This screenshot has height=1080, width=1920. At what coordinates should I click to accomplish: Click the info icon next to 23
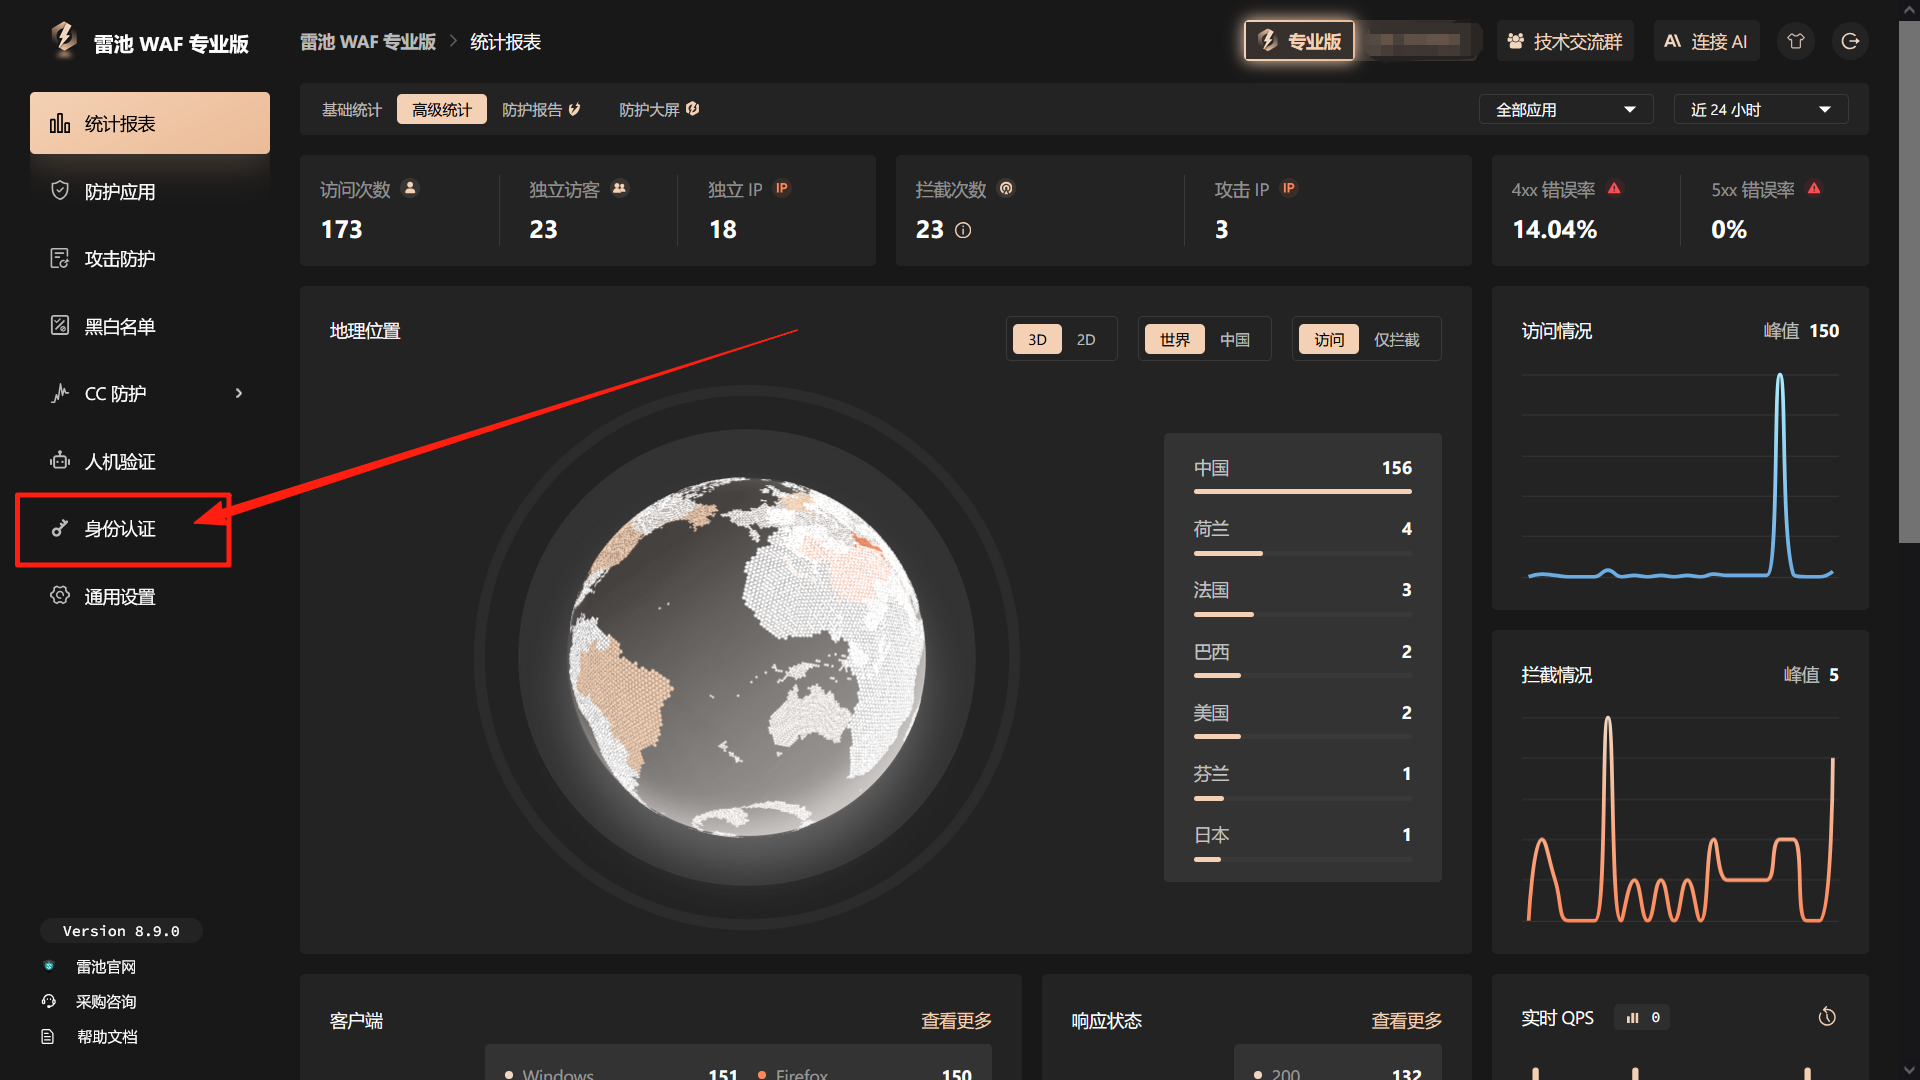point(963,230)
